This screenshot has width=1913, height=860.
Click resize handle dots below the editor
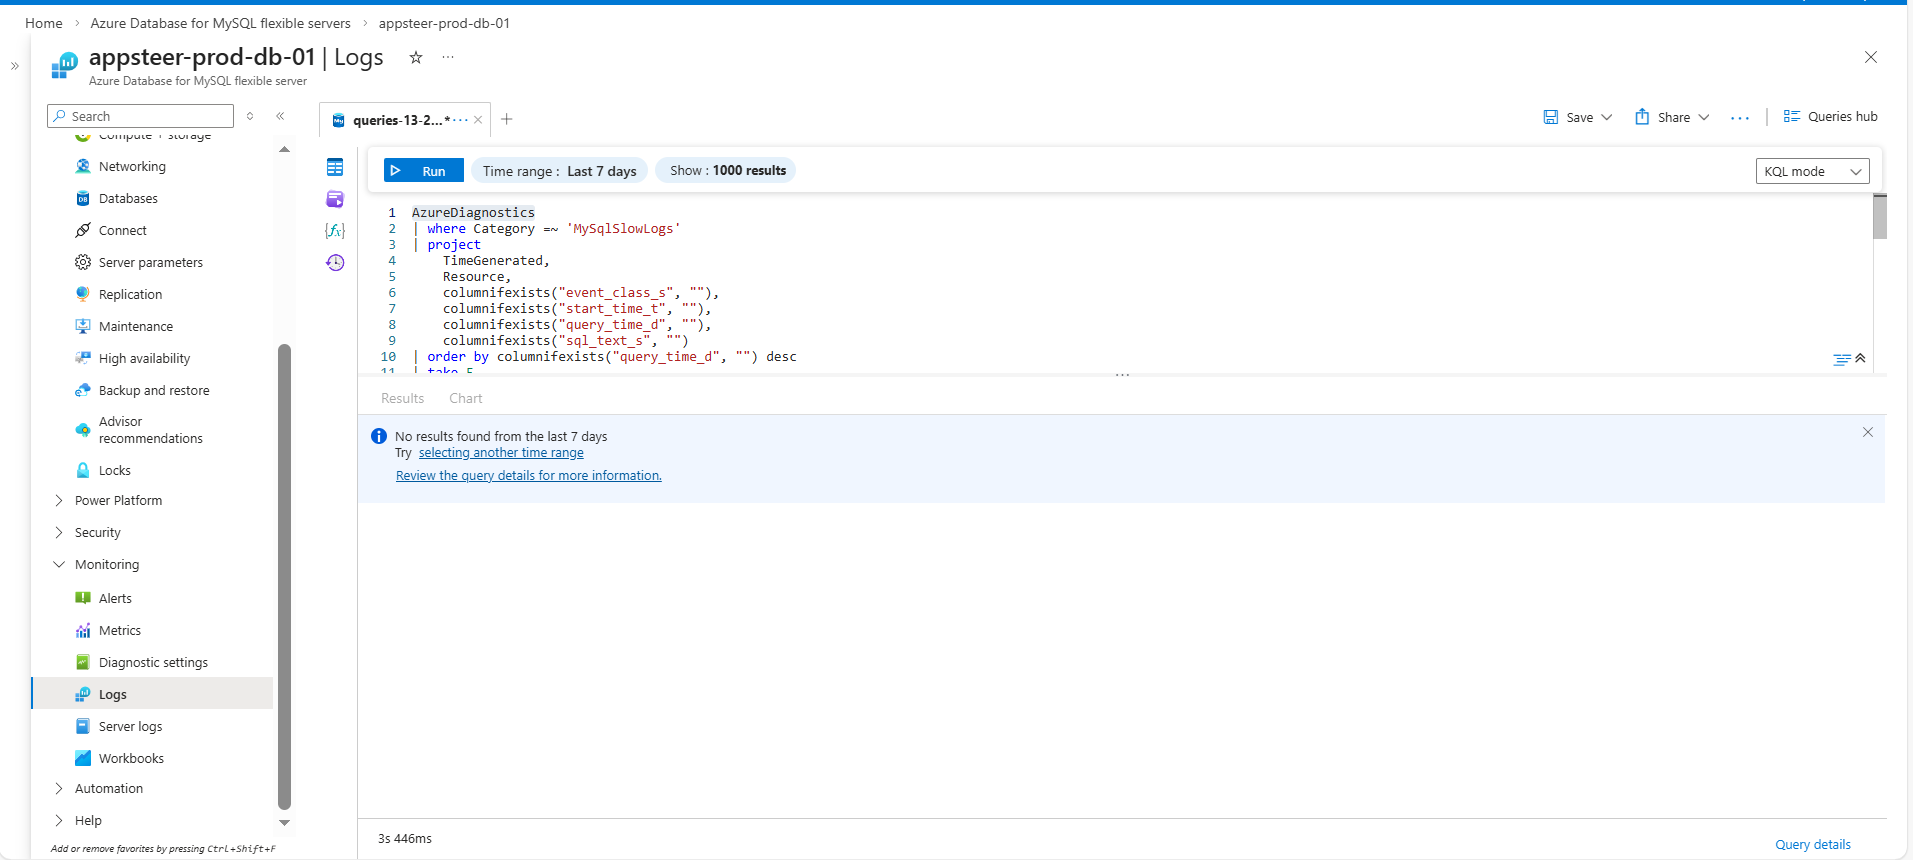point(1122,375)
